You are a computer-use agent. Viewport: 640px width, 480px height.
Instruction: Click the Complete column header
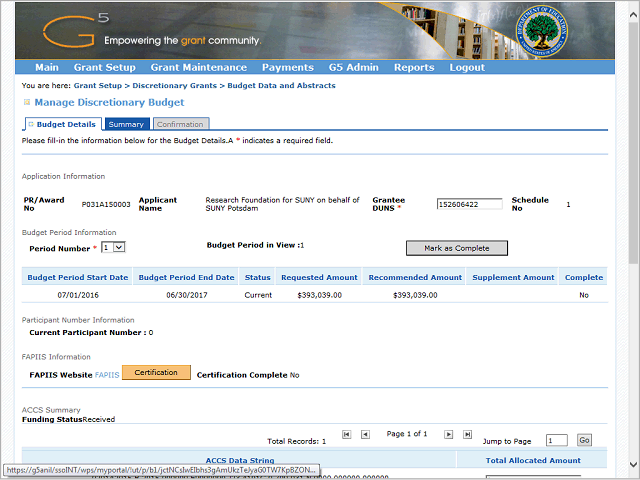pos(584,278)
